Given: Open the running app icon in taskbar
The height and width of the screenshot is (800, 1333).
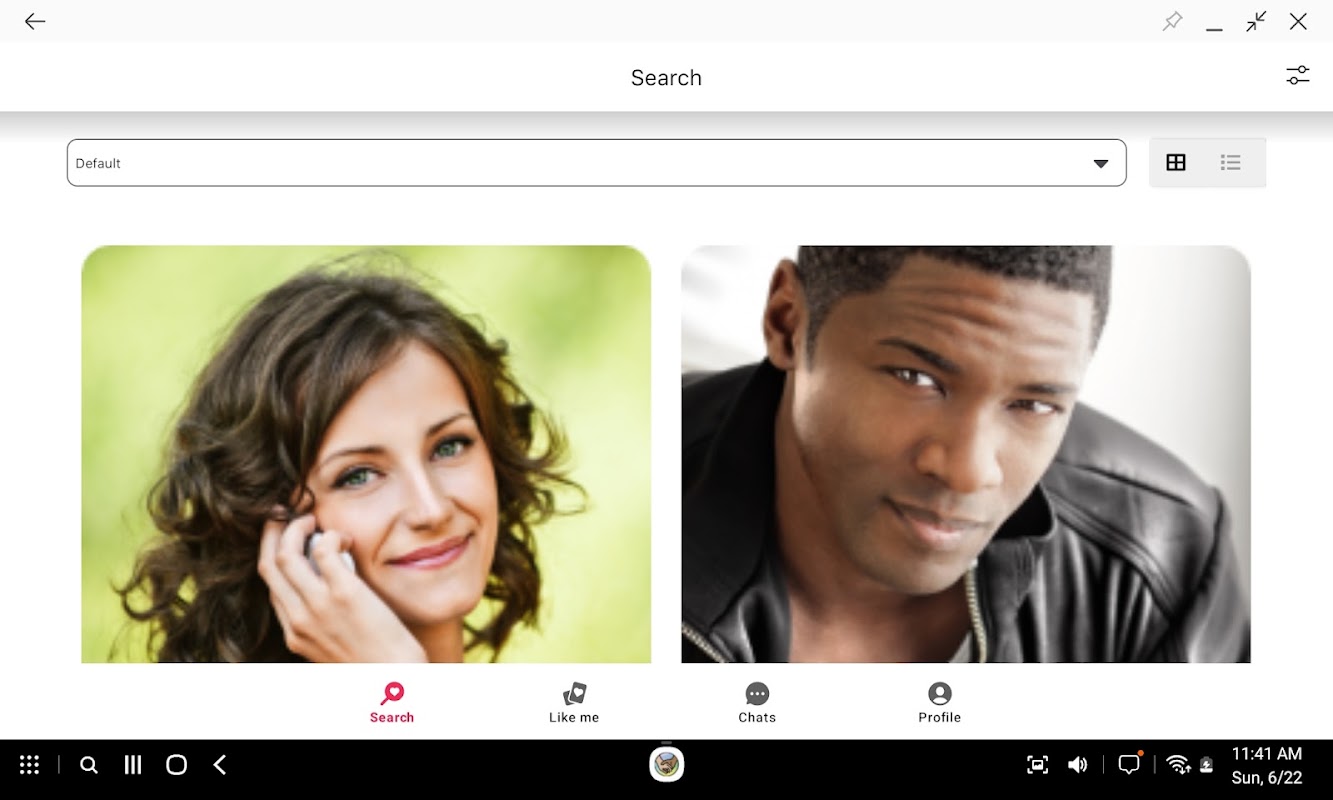Looking at the screenshot, I should click(667, 765).
